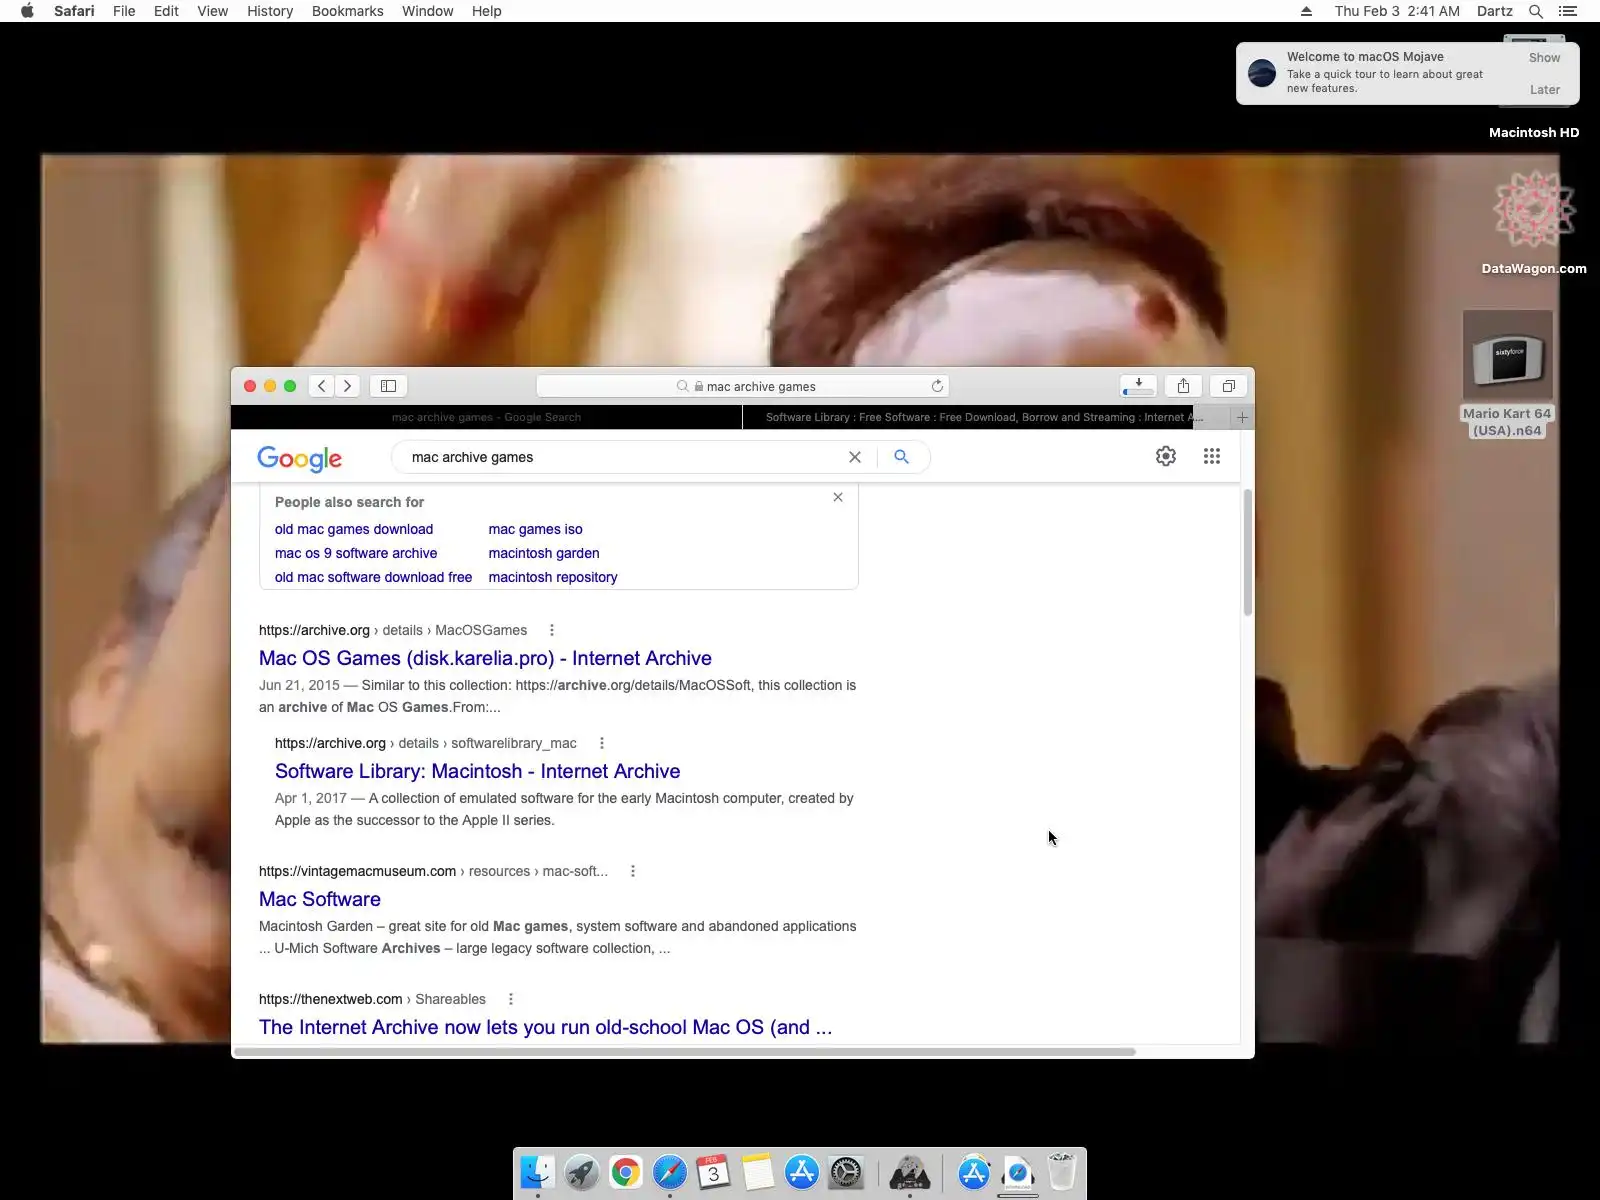The height and width of the screenshot is (1200, 1600).
Task: Click the Safari address bar
Action: point(742,386)
